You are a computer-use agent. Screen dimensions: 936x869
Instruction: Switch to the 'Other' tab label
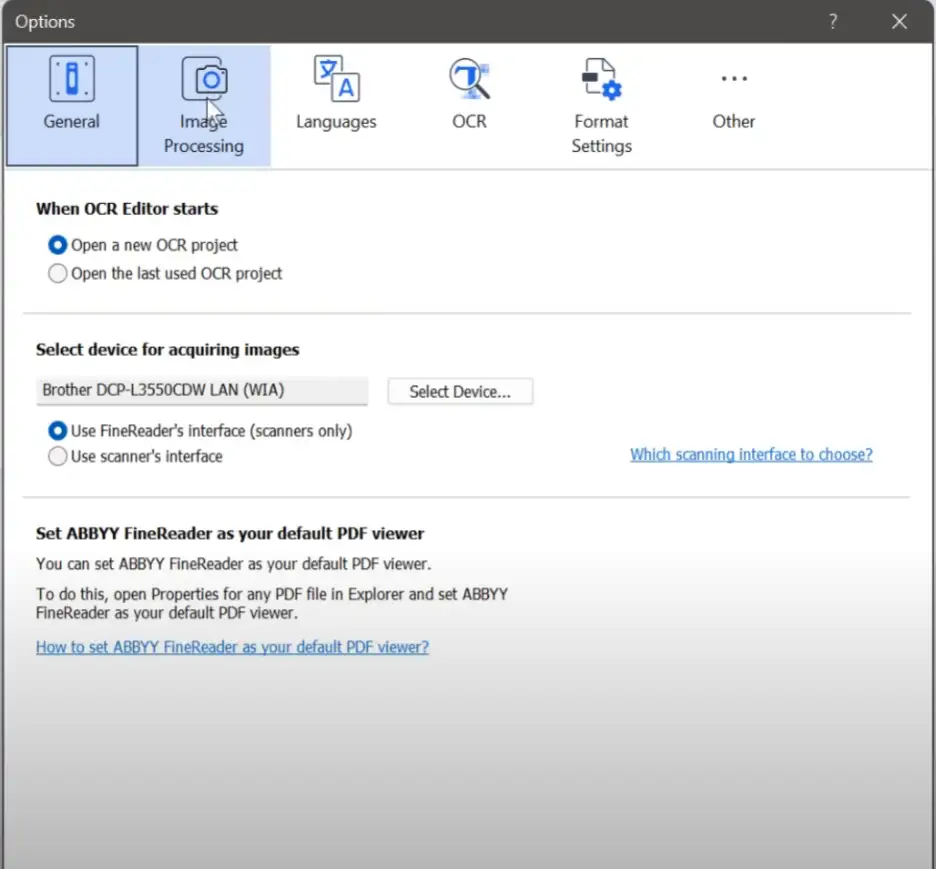(733, 122)
